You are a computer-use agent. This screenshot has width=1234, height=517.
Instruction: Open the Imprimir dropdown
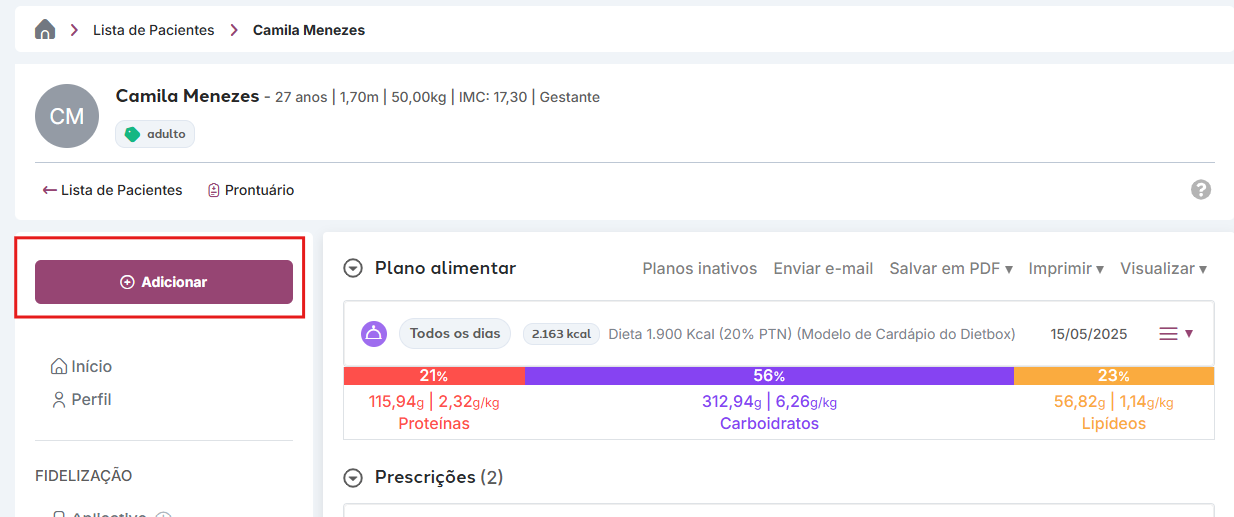[1066, 269]
